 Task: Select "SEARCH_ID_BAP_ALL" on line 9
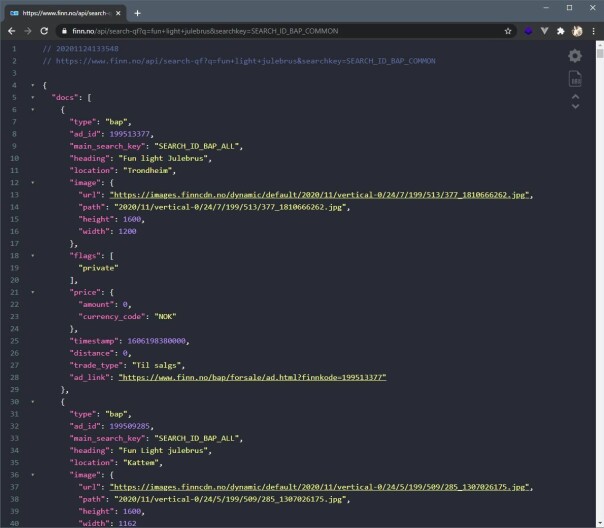196,146
